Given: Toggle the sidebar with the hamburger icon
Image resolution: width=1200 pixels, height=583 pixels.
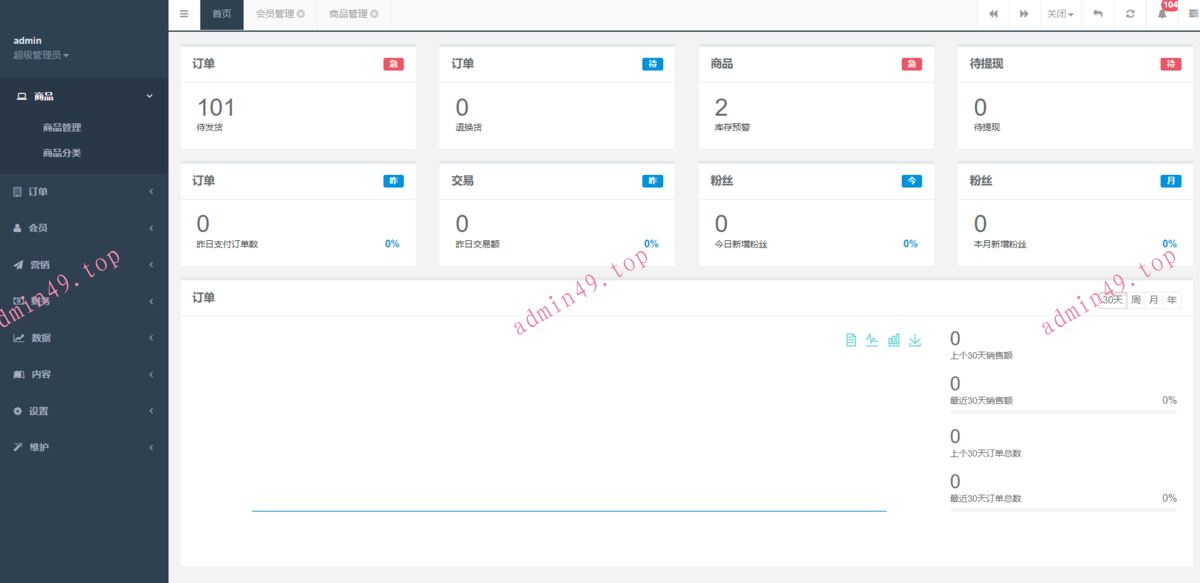Looking at the screenshot, I should coord(184,14).
